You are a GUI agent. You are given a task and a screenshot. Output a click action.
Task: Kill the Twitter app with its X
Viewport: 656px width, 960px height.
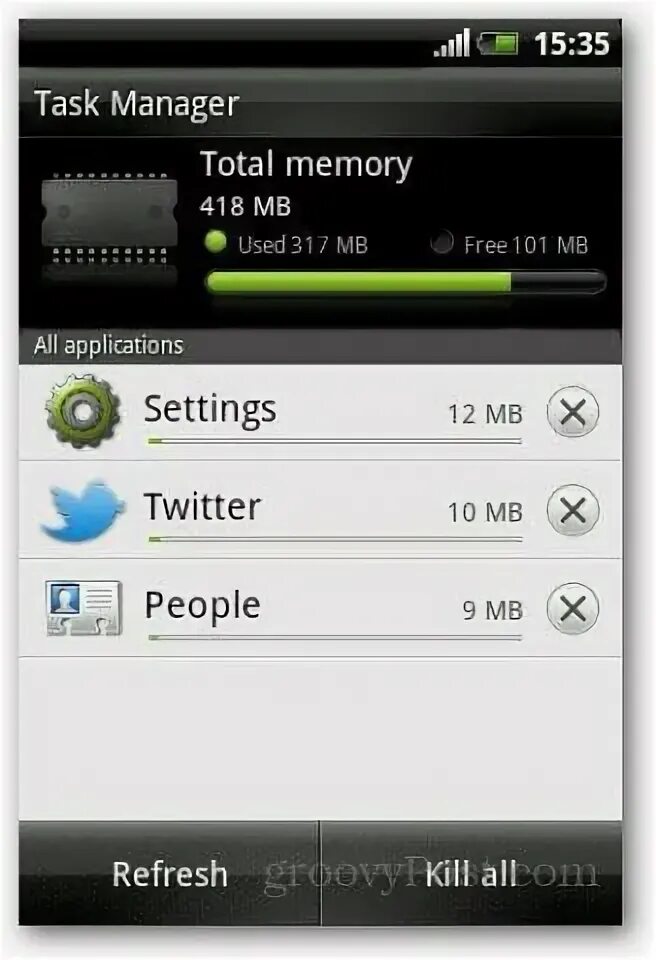[x=573, y=510]
